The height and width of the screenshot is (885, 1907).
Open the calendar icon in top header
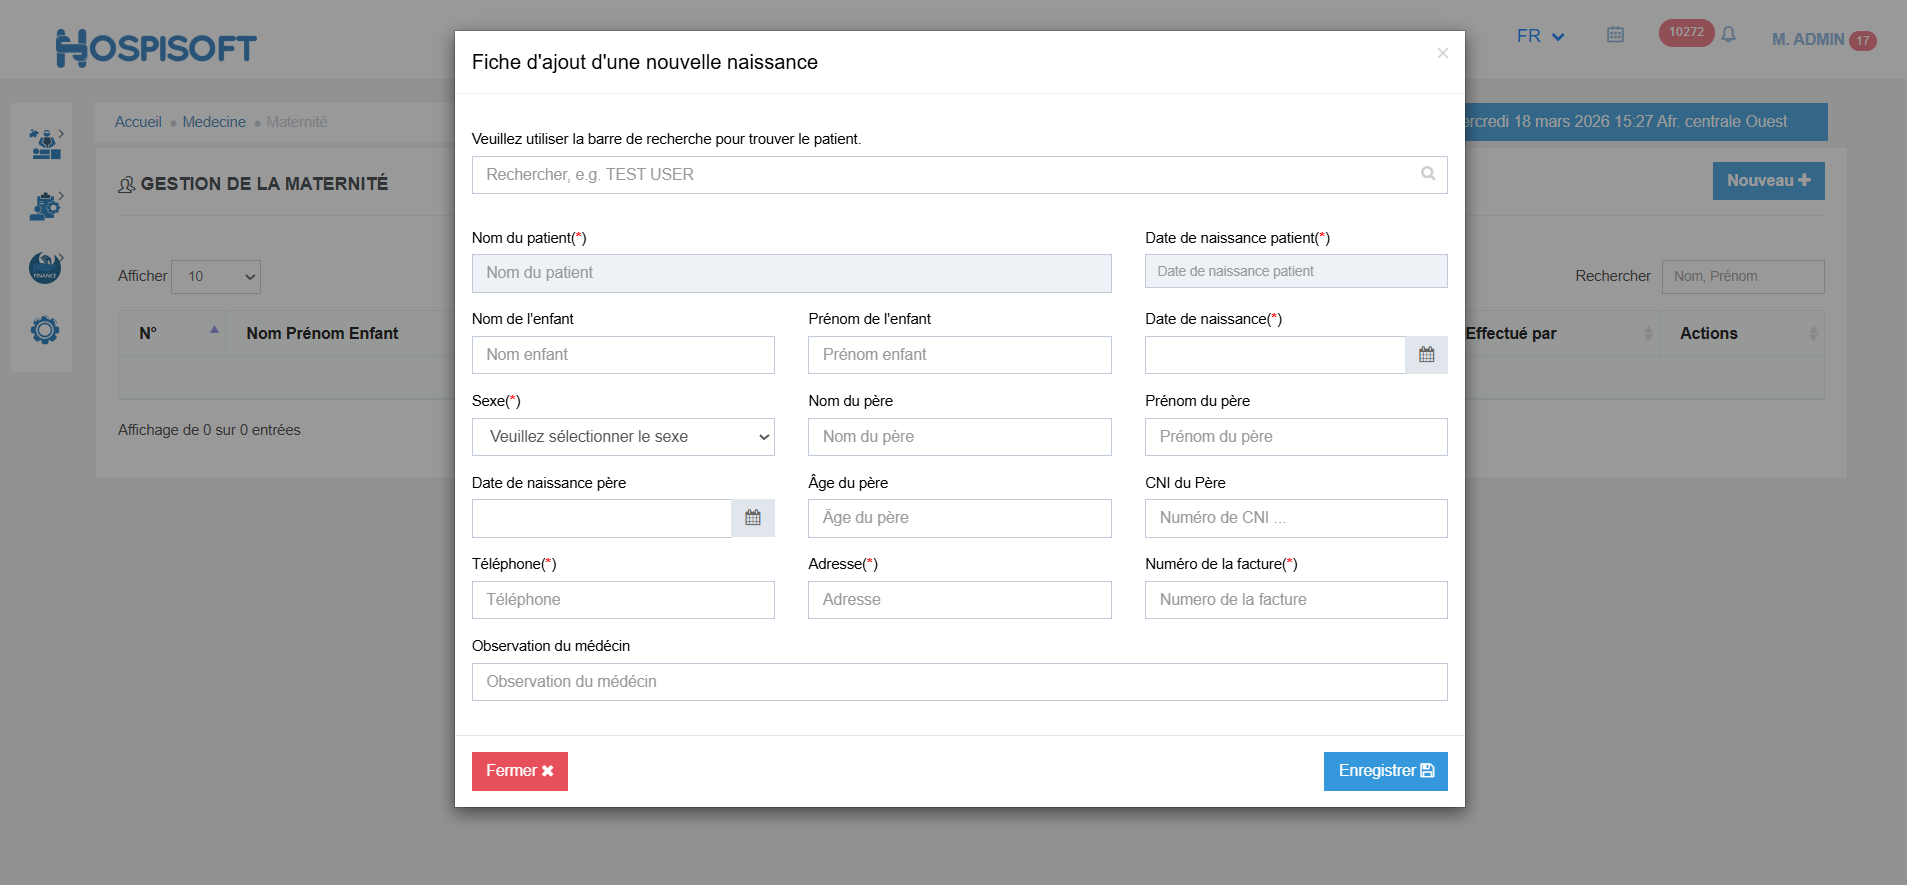pyautogui.click(x=1615, y=35)
